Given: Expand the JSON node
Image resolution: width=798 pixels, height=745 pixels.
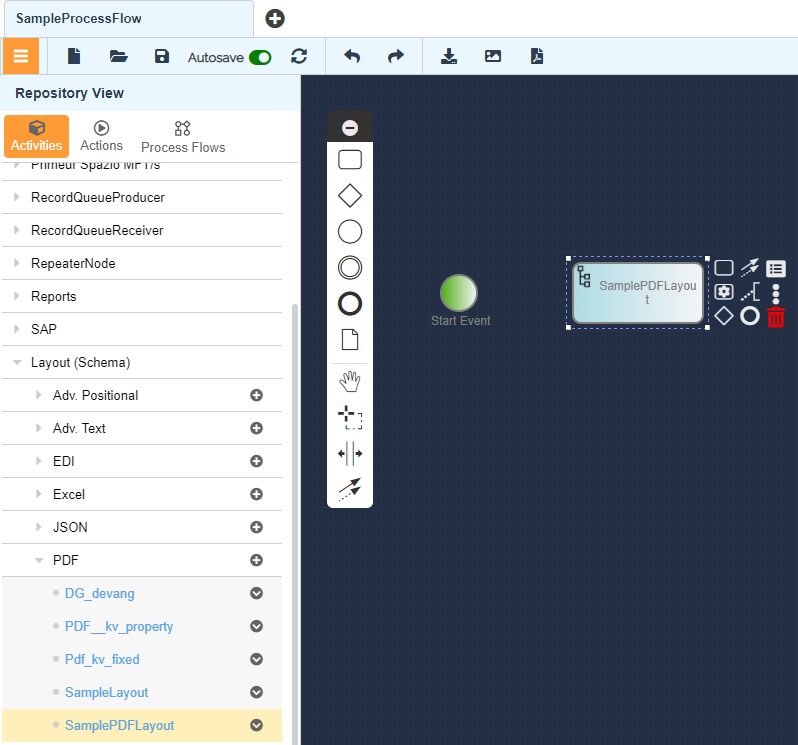Looking at the screenshot, I should [39, 527].
